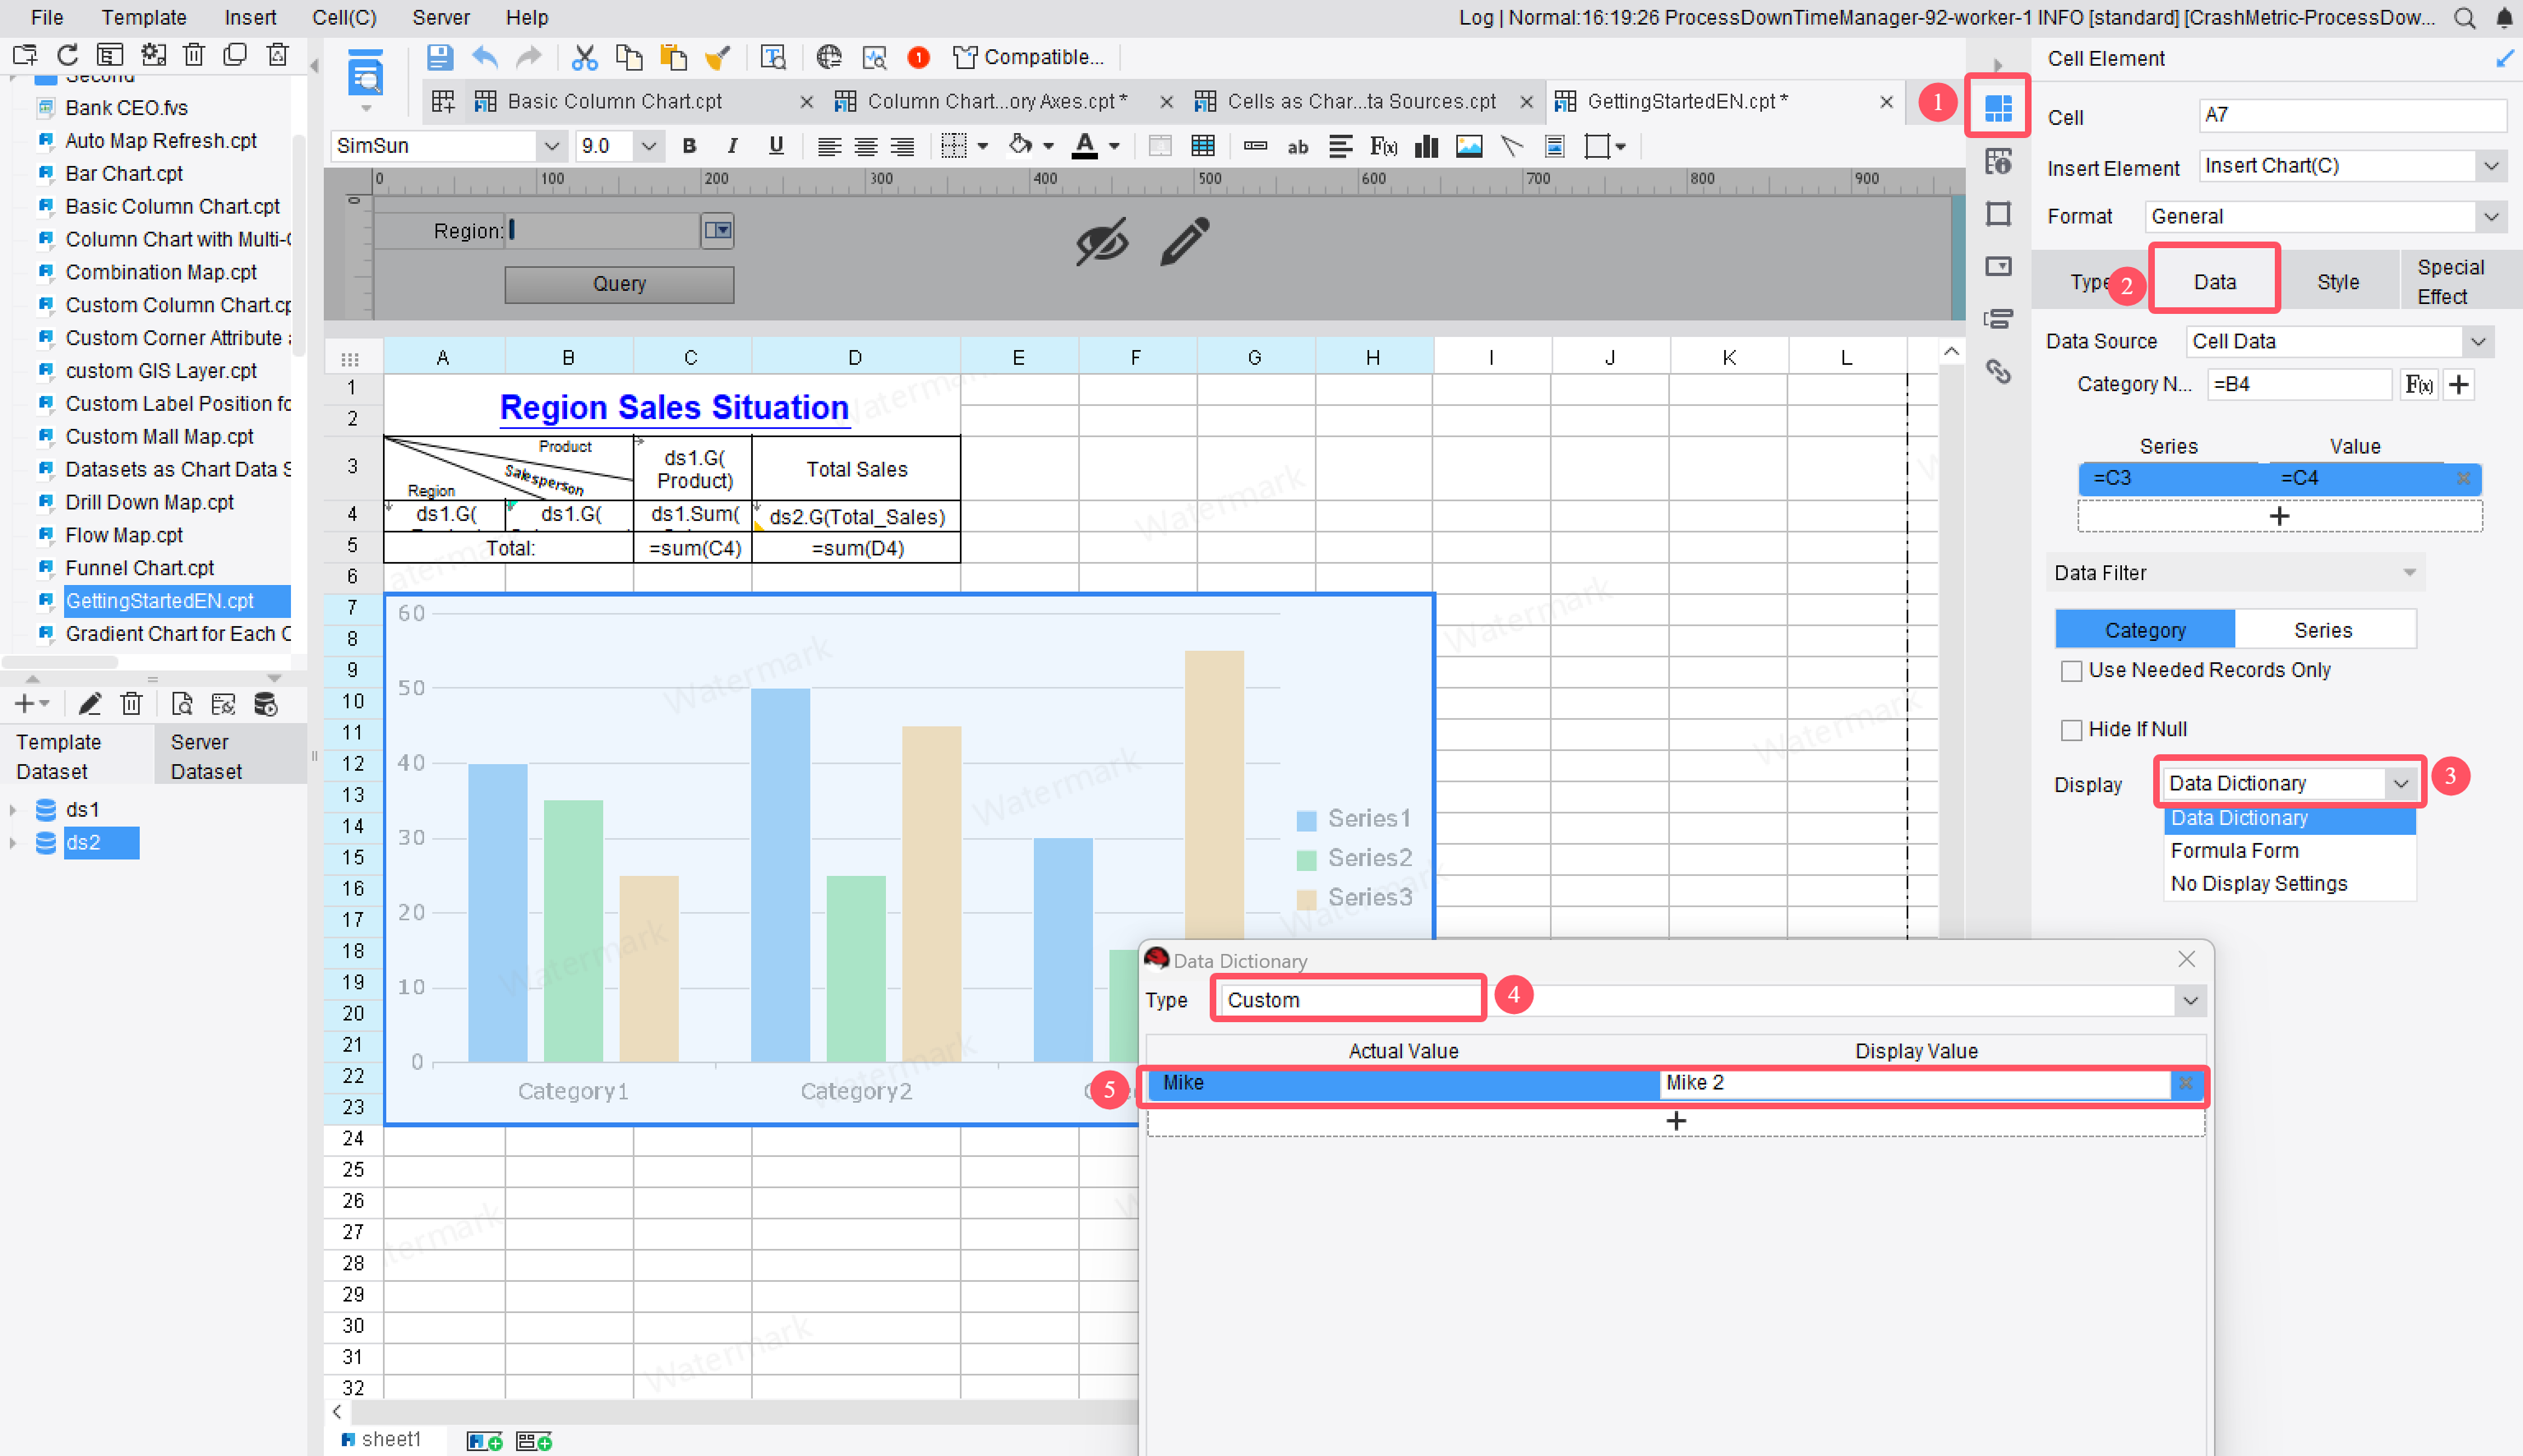Open the hyperlink panel icon in right sidebar

(1998, 372)
